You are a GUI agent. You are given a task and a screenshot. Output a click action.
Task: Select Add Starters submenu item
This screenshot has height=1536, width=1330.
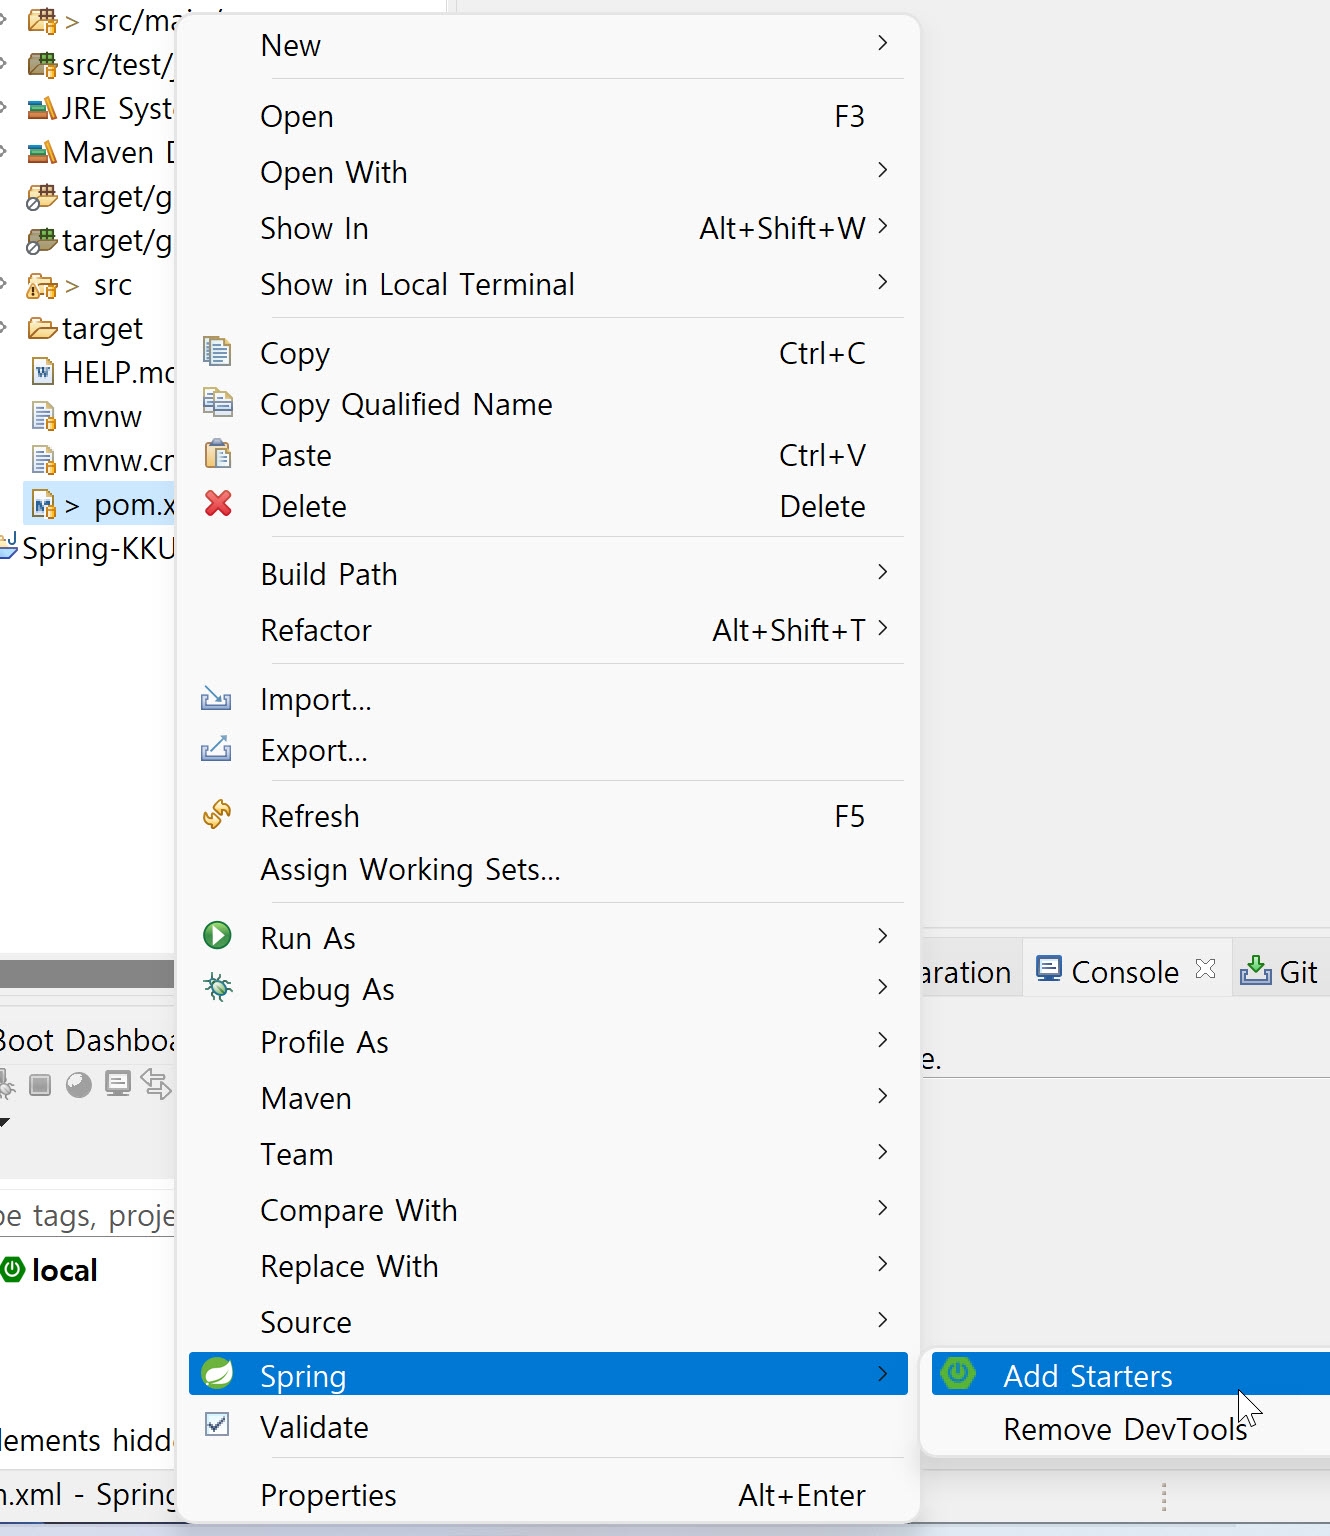click(1130, 1375)
